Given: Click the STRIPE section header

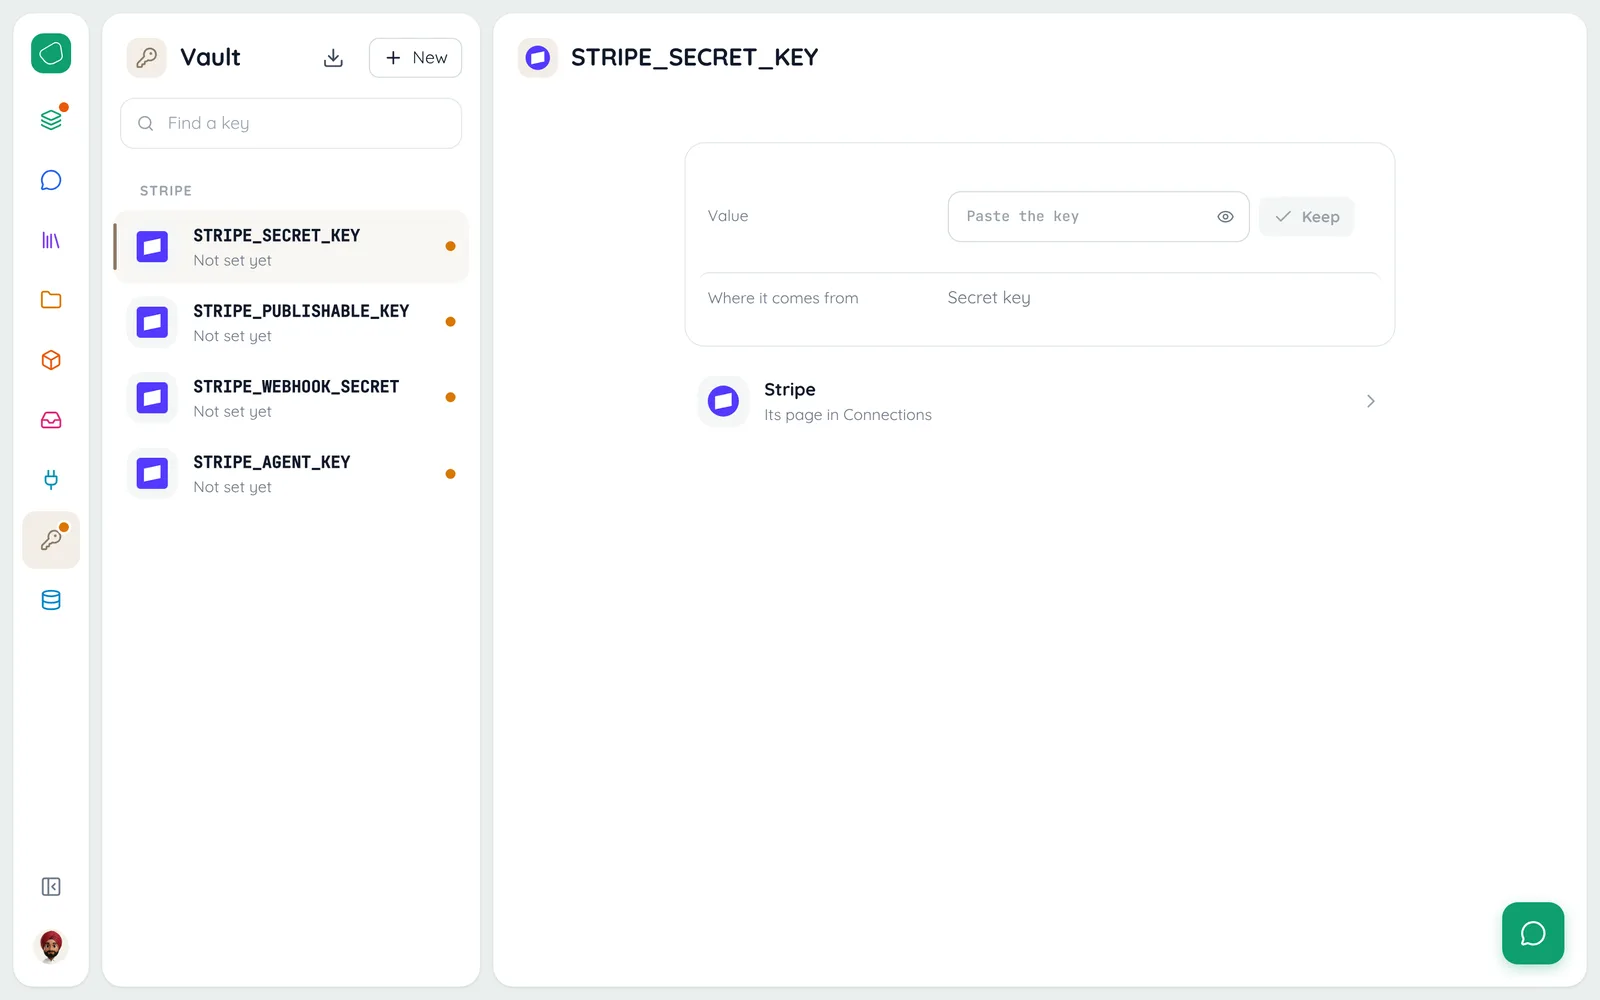Looking at the screenshot, I should click(x=166, y=191).
